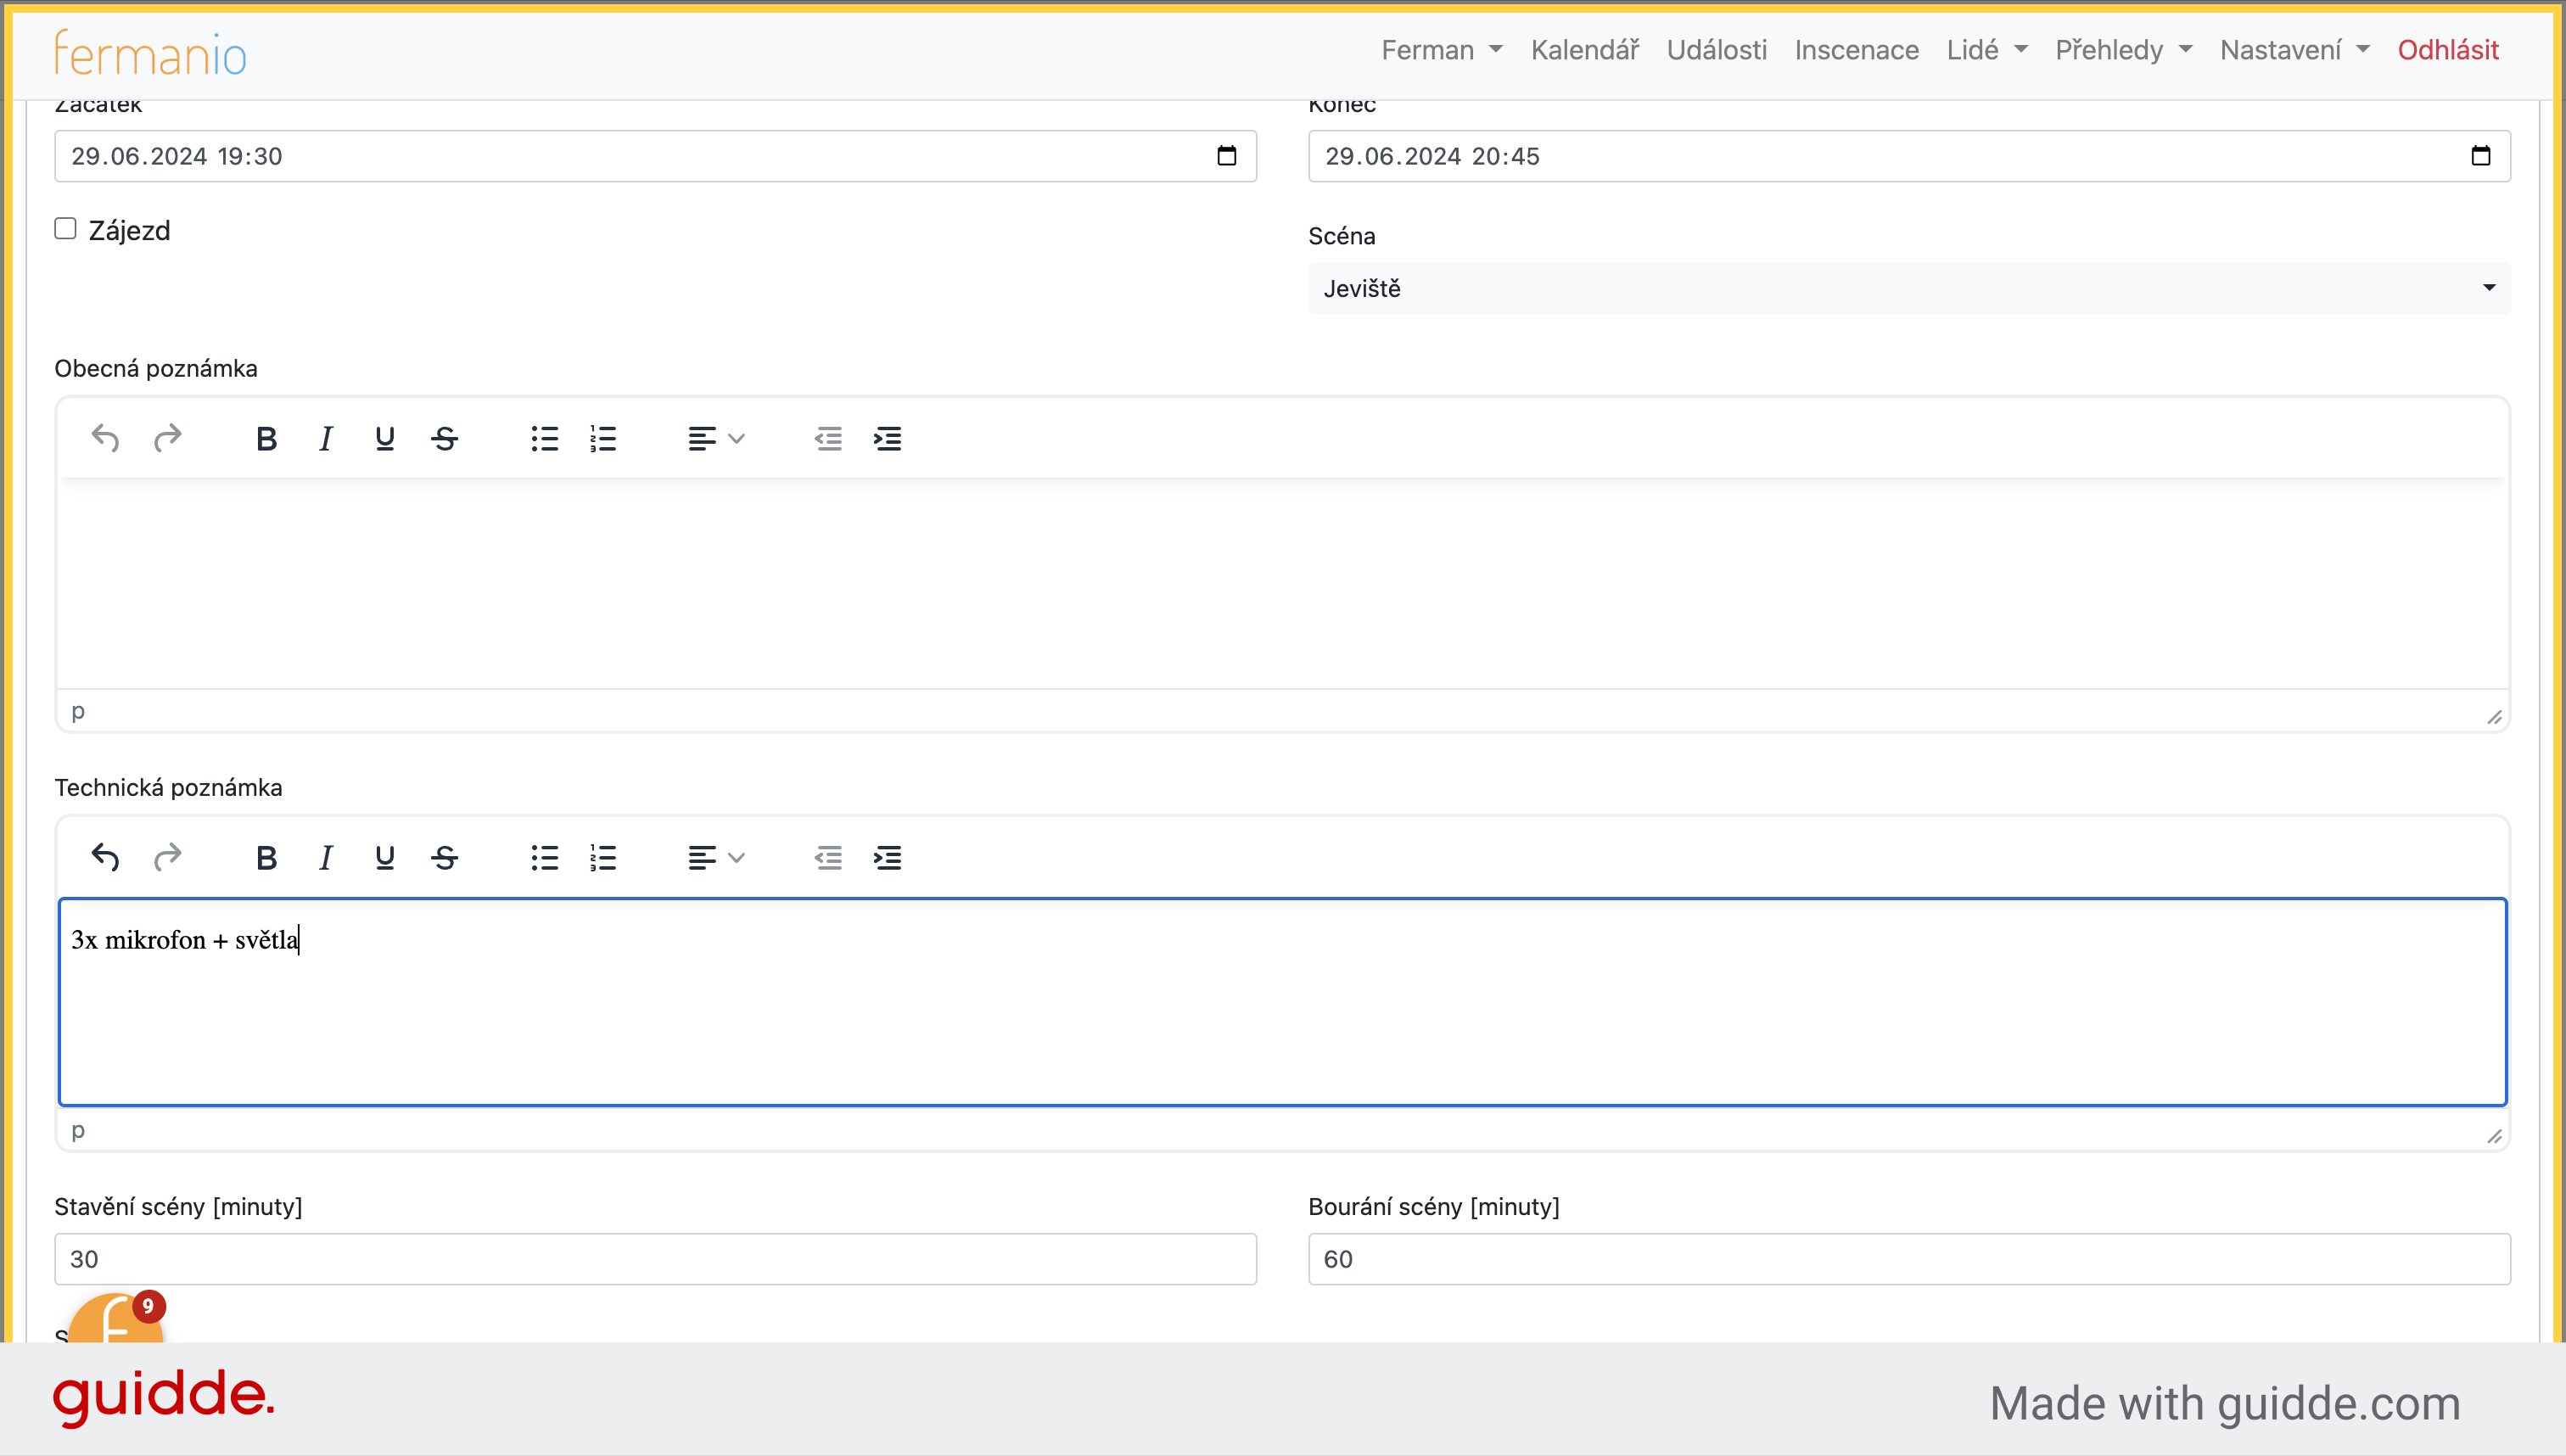Open alignment dropdown in Obecná poznámka toolbar

[x=716, y=438]
